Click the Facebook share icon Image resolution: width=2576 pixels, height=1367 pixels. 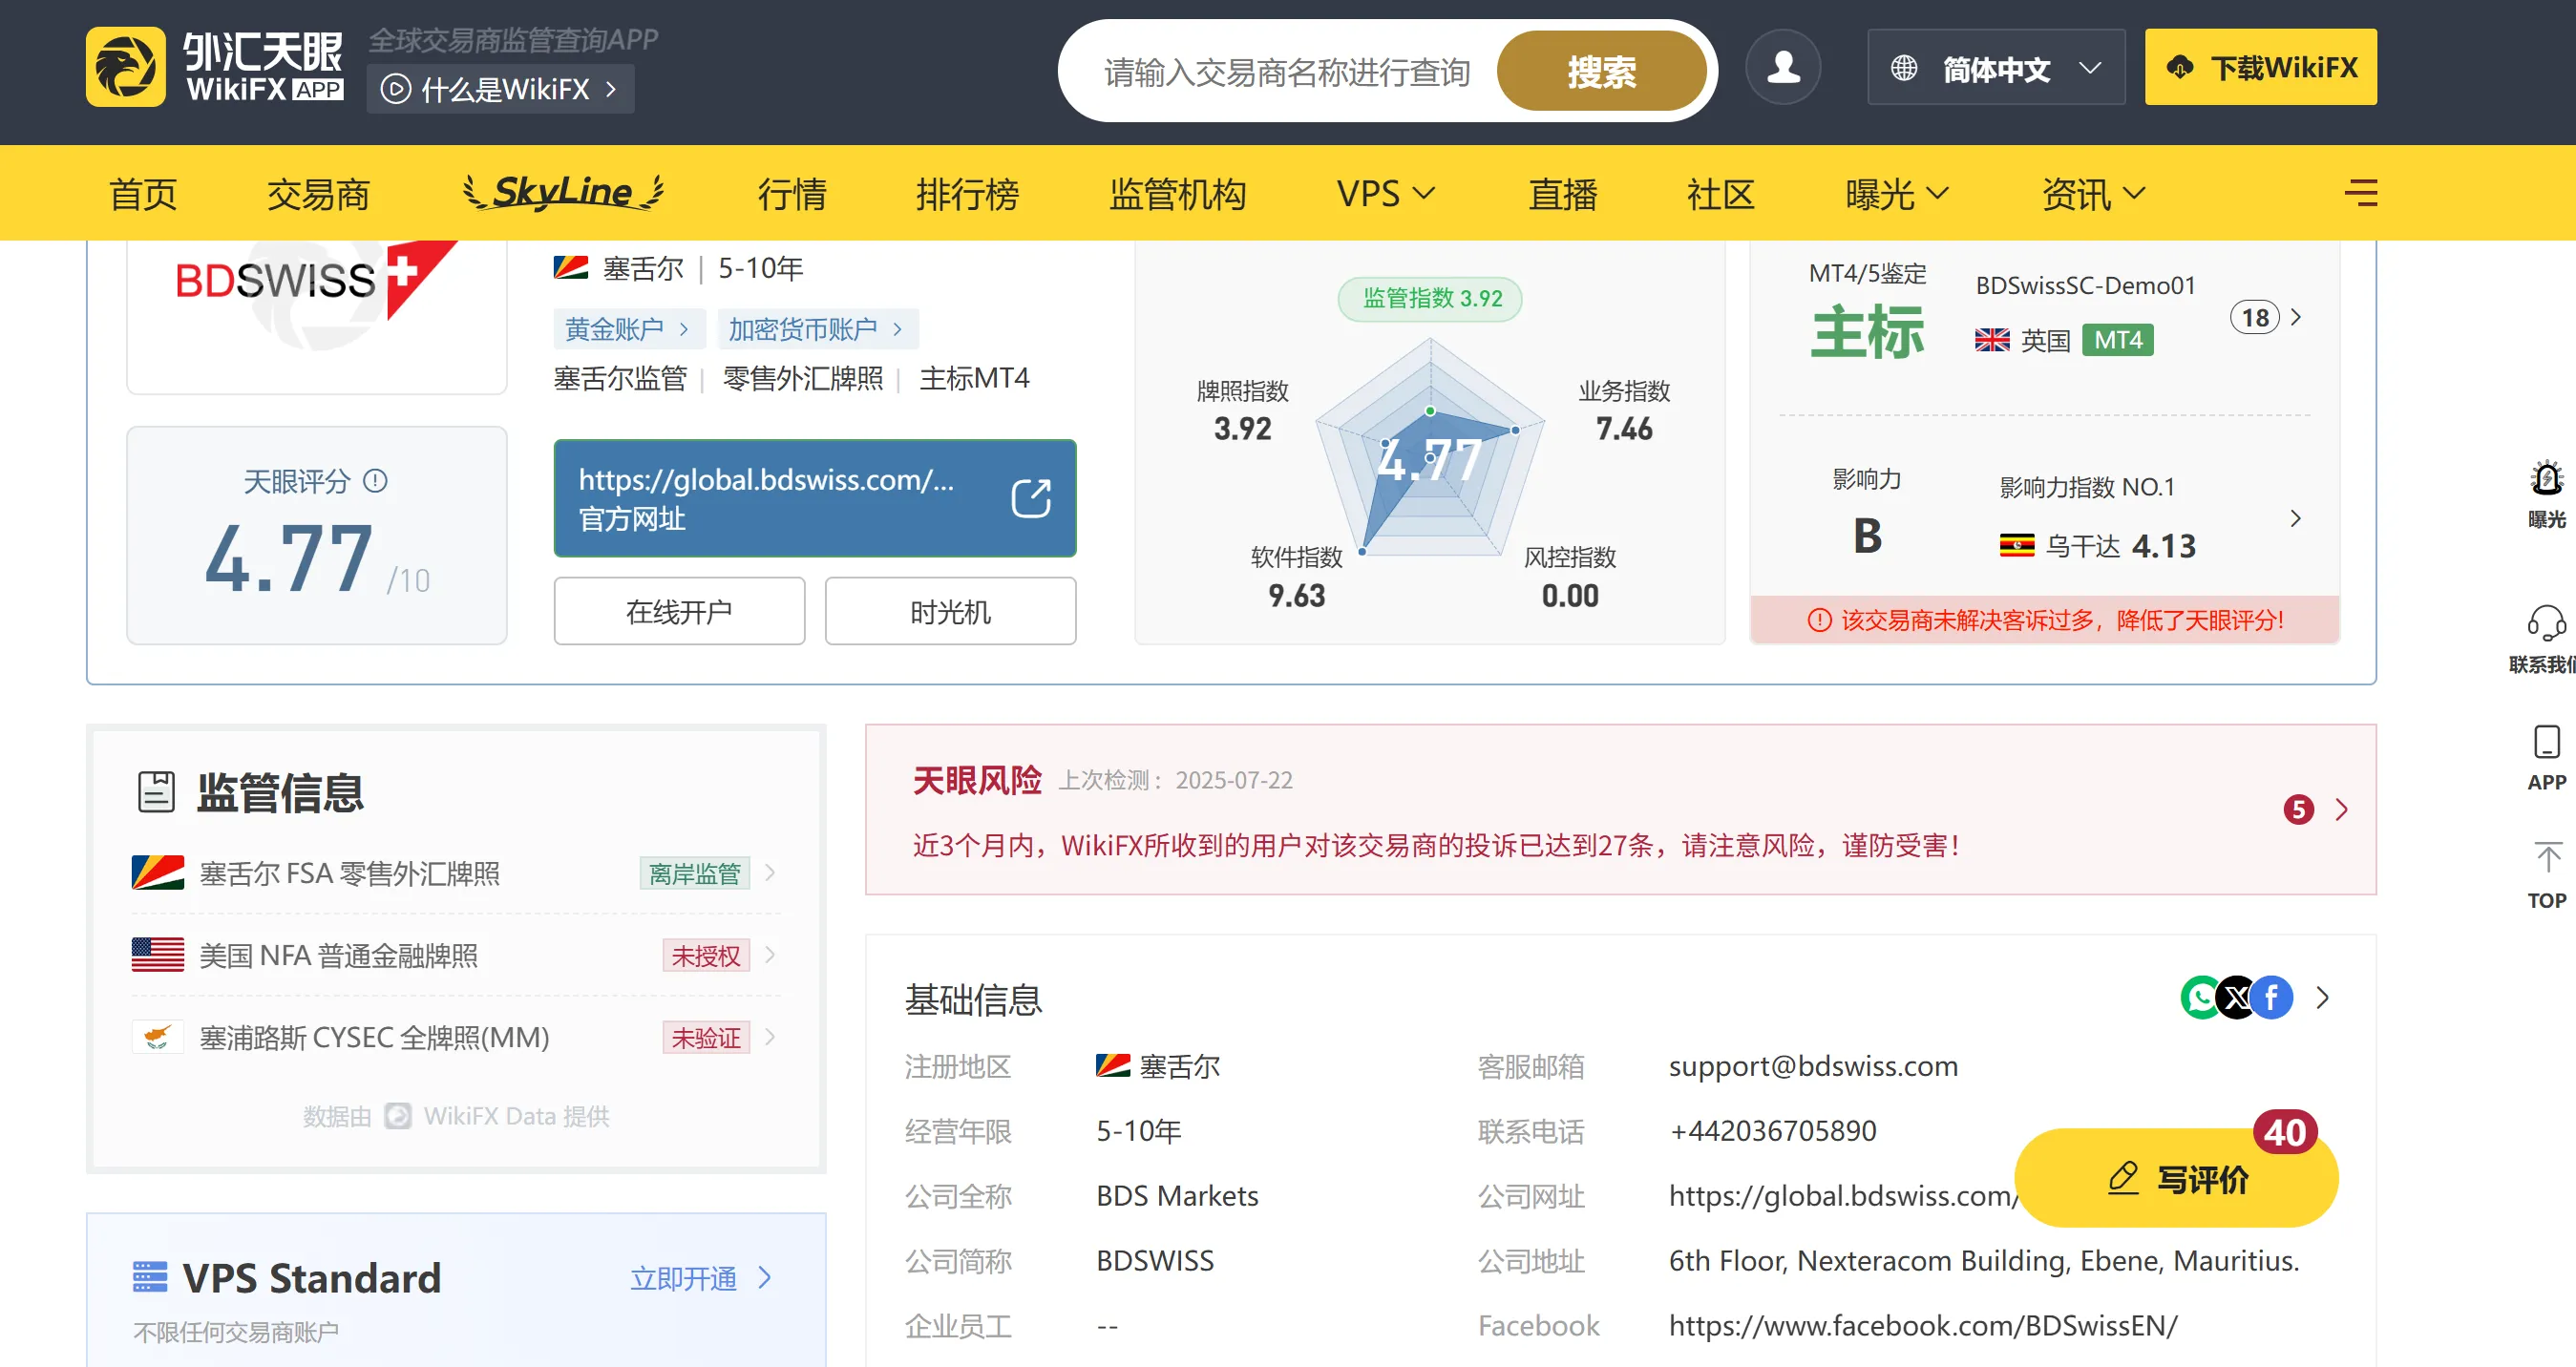coord(2272,997)
